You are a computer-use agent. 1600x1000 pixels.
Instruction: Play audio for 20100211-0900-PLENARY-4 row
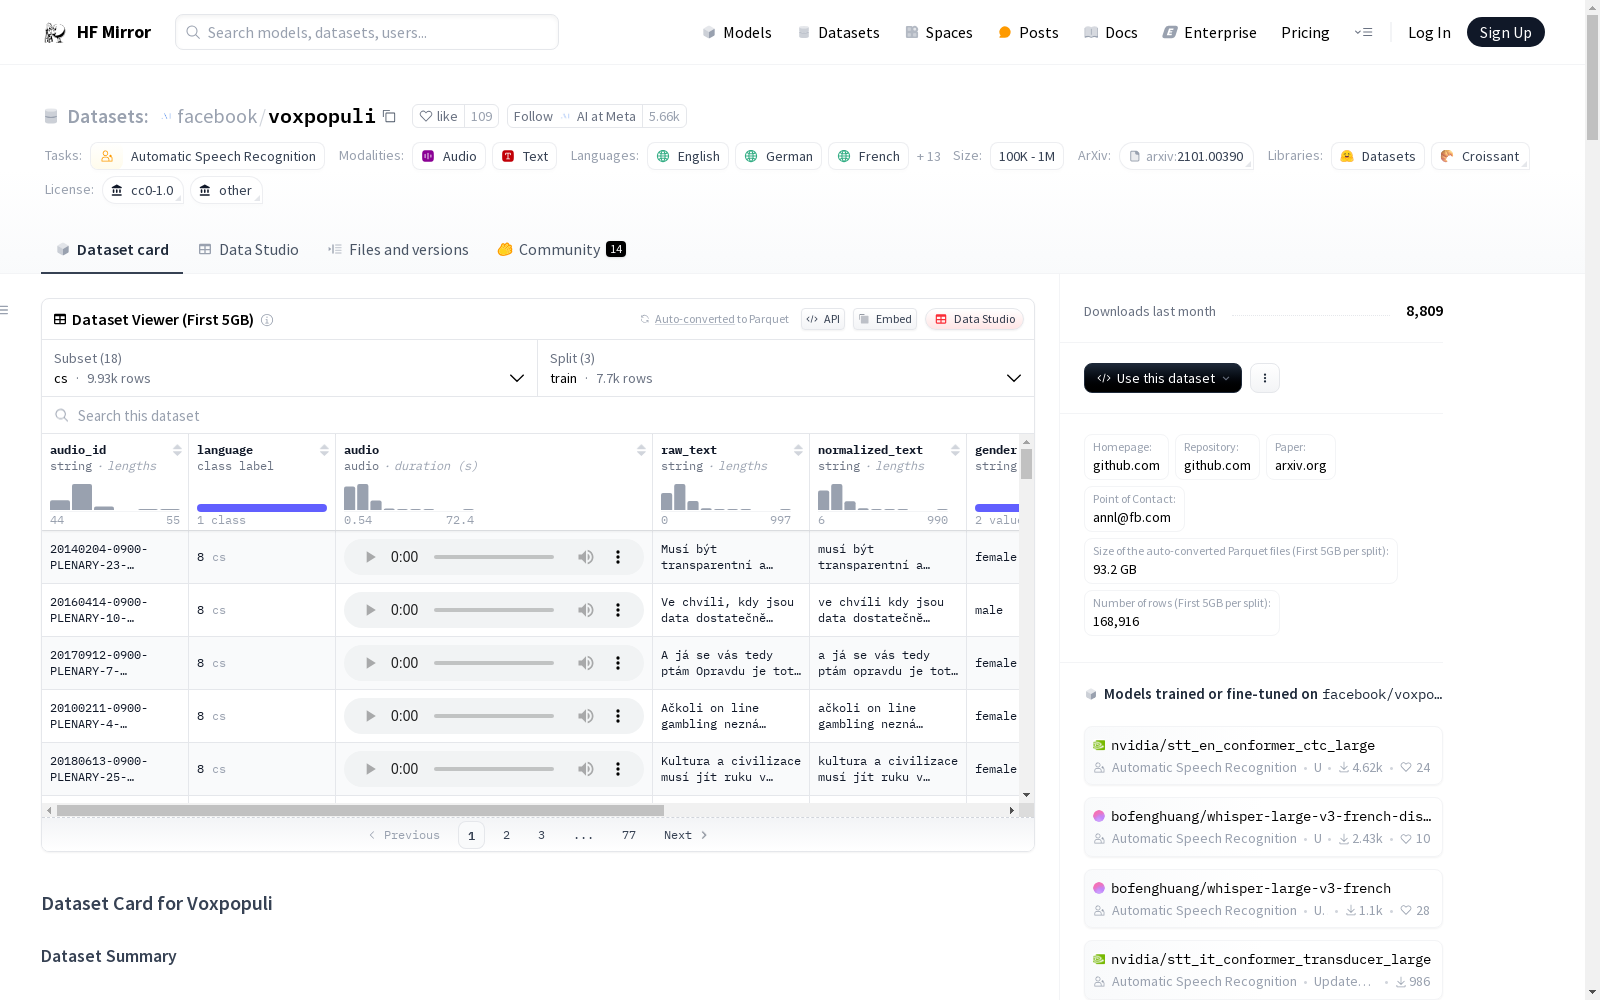(370, 716)
